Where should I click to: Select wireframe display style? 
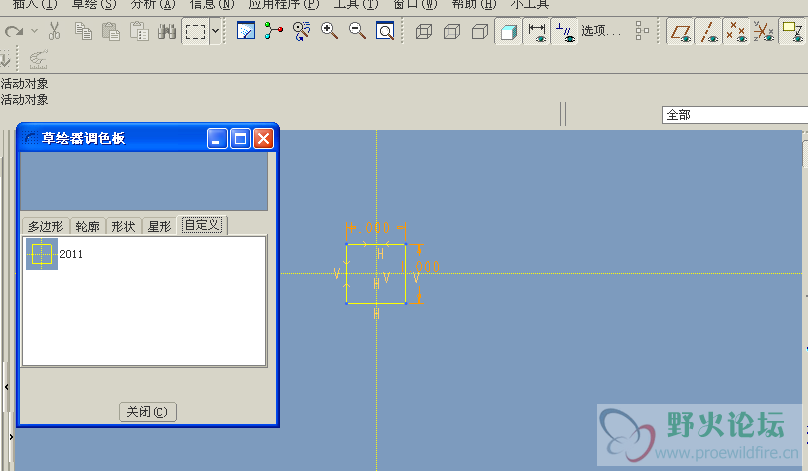424,31
